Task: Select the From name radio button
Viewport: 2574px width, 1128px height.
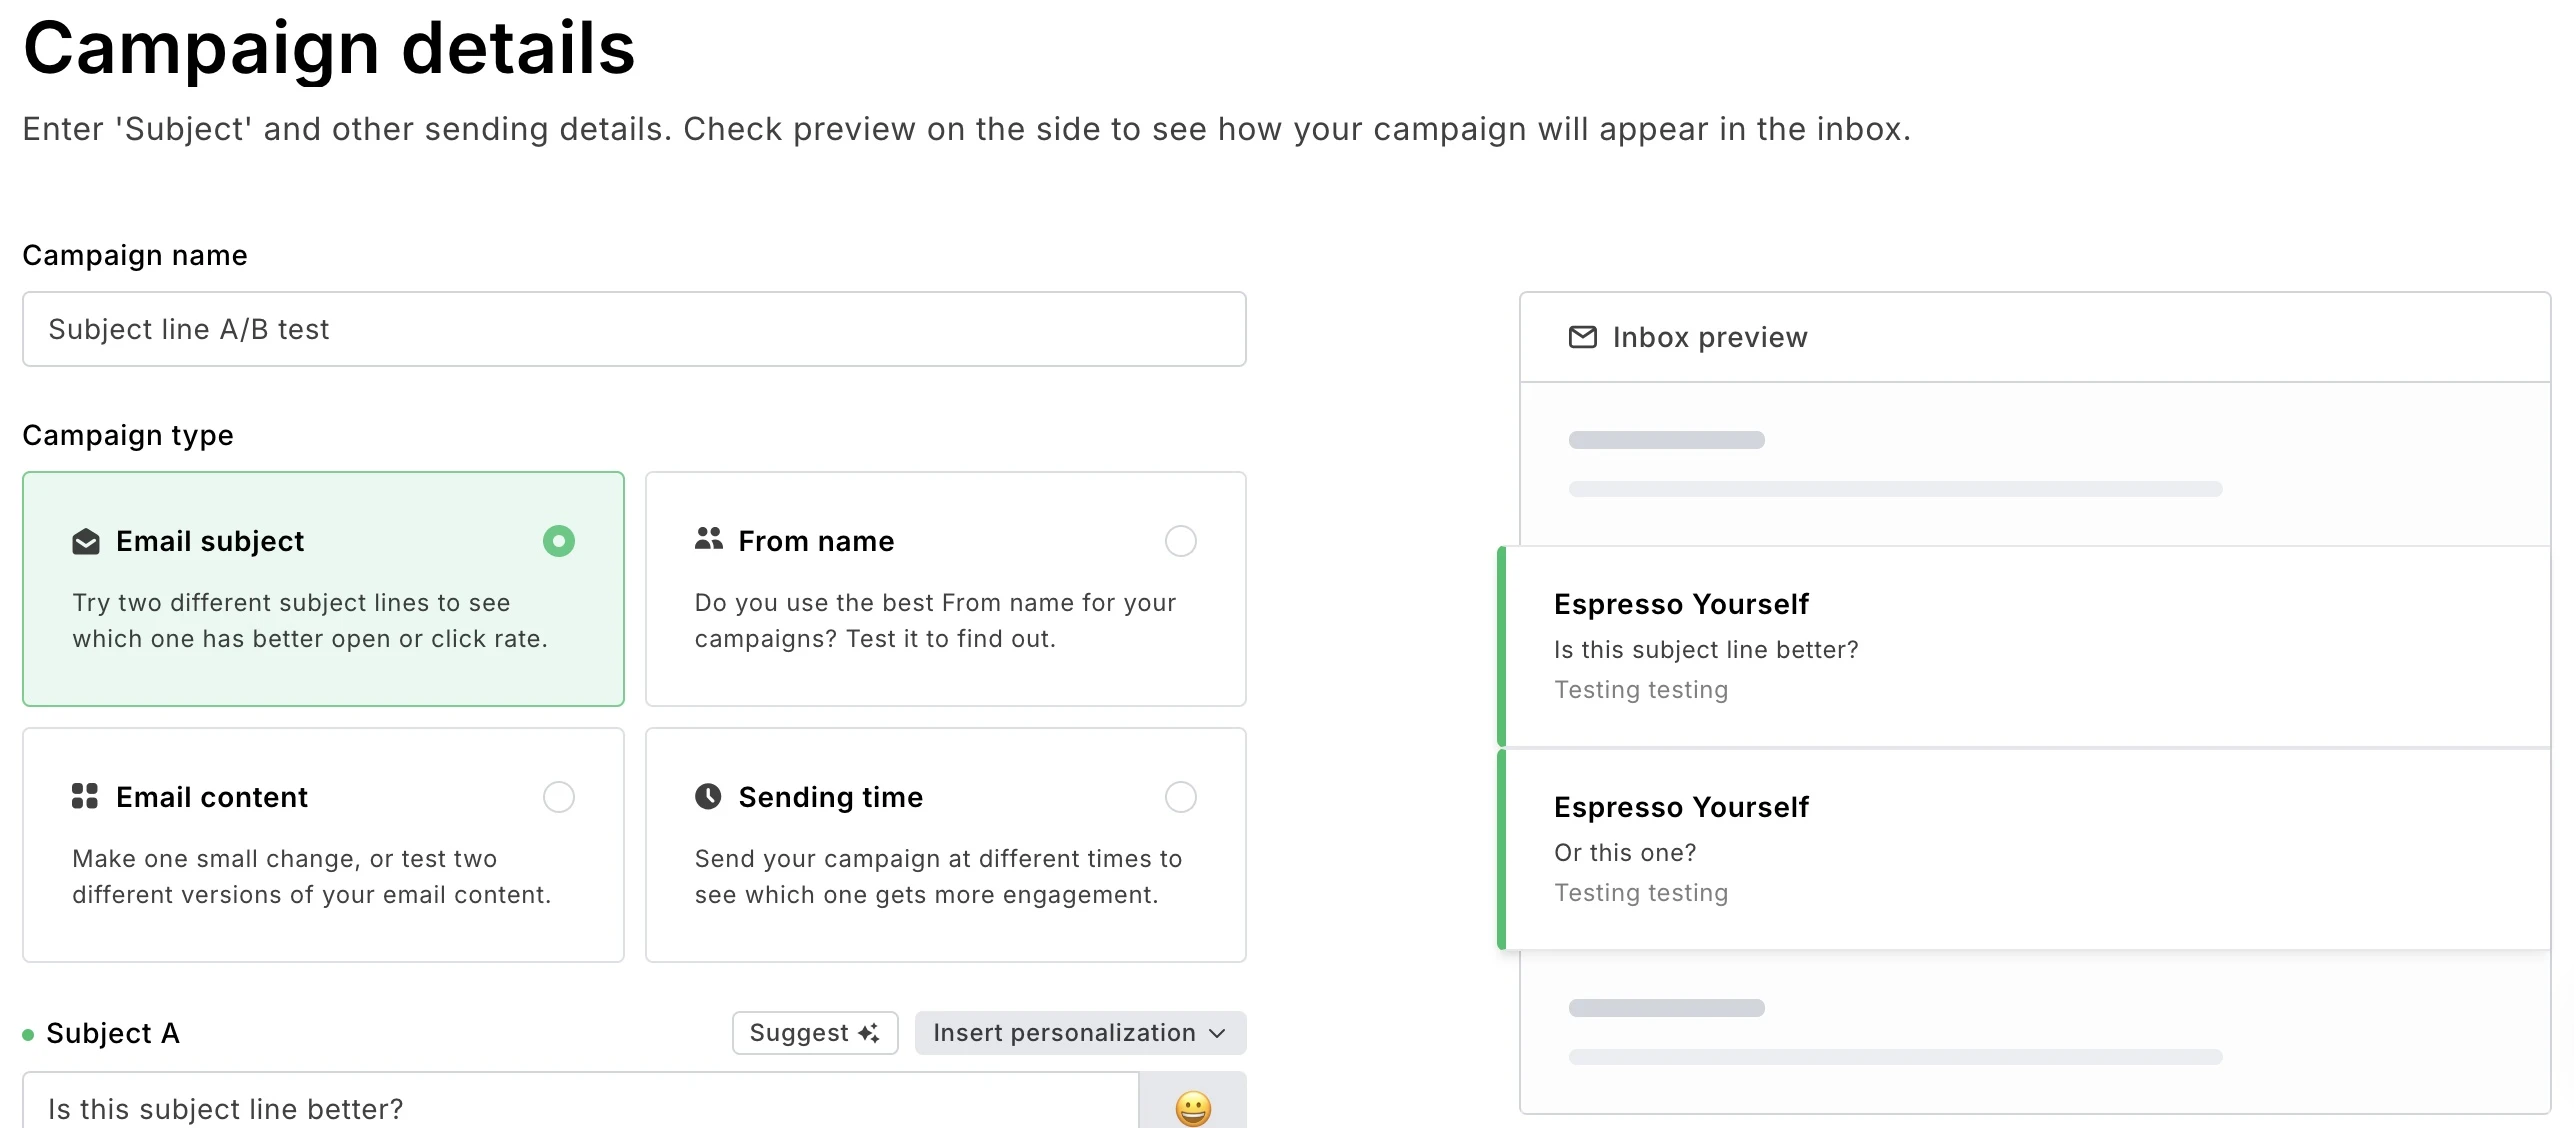Action: 1180,541
